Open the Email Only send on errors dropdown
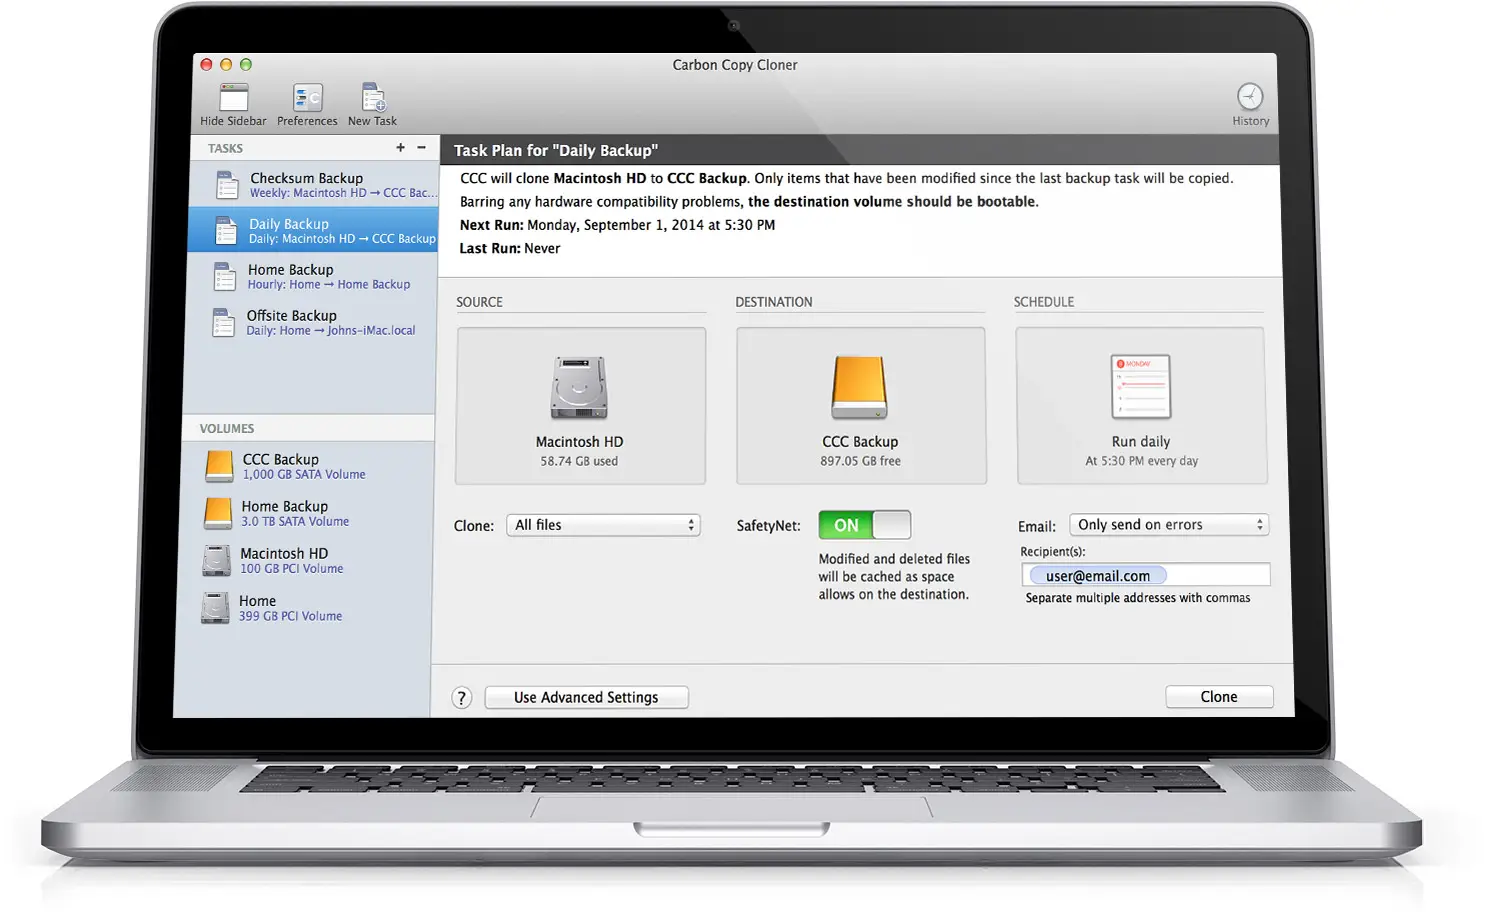 click(x=1169, y=525)
